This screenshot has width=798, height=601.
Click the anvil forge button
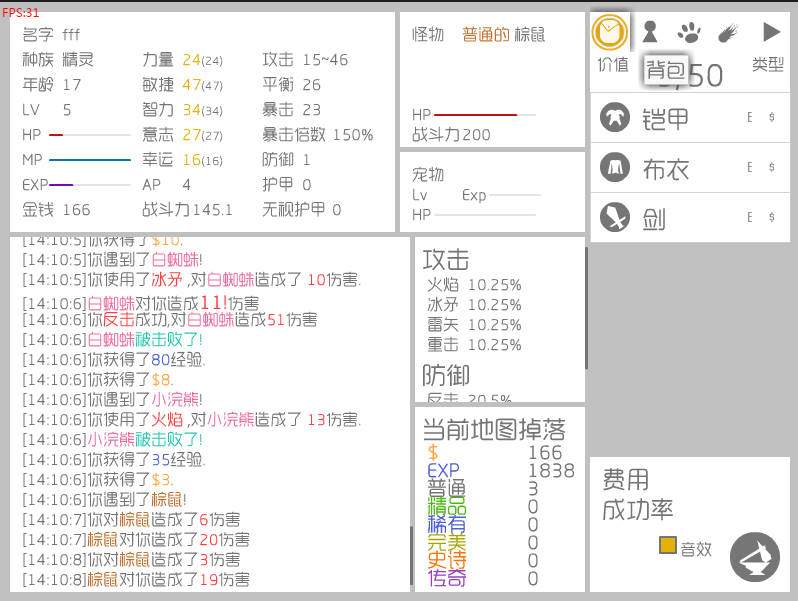tap(754, 557)
